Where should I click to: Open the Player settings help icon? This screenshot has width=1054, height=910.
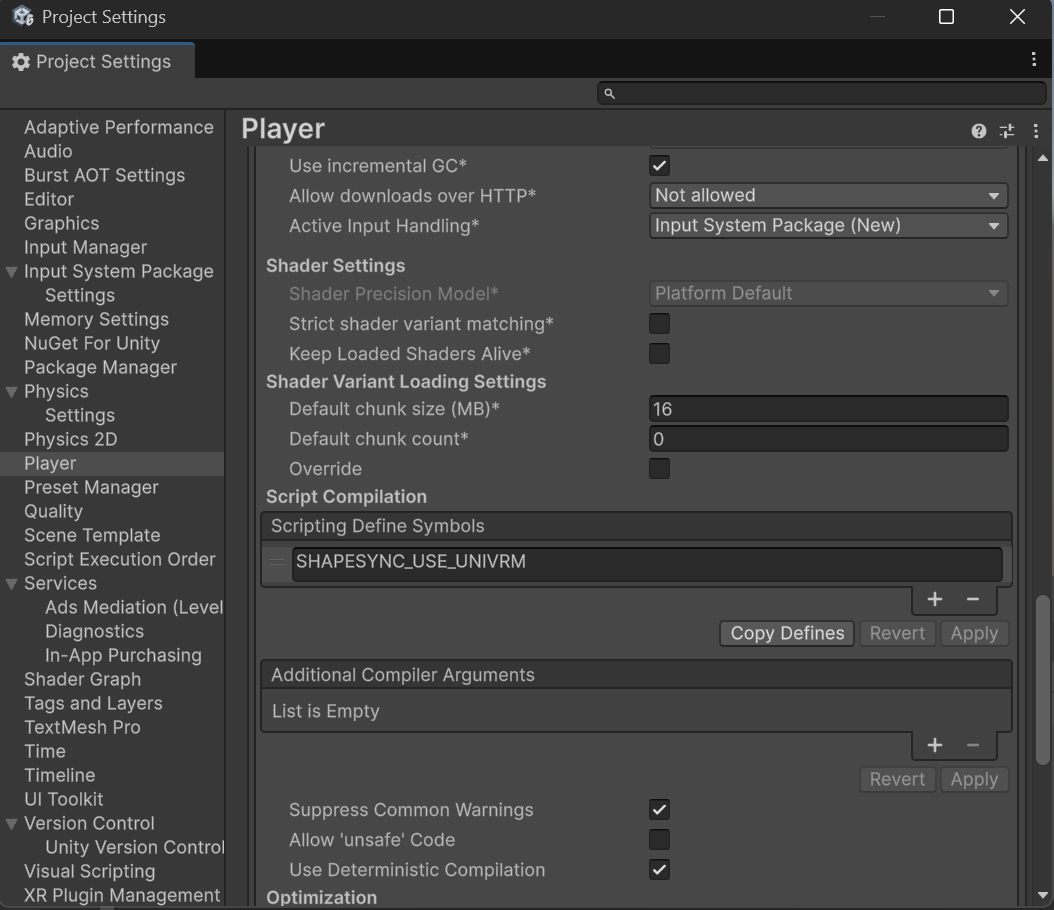pyautogui.click(x=979, y=131)
